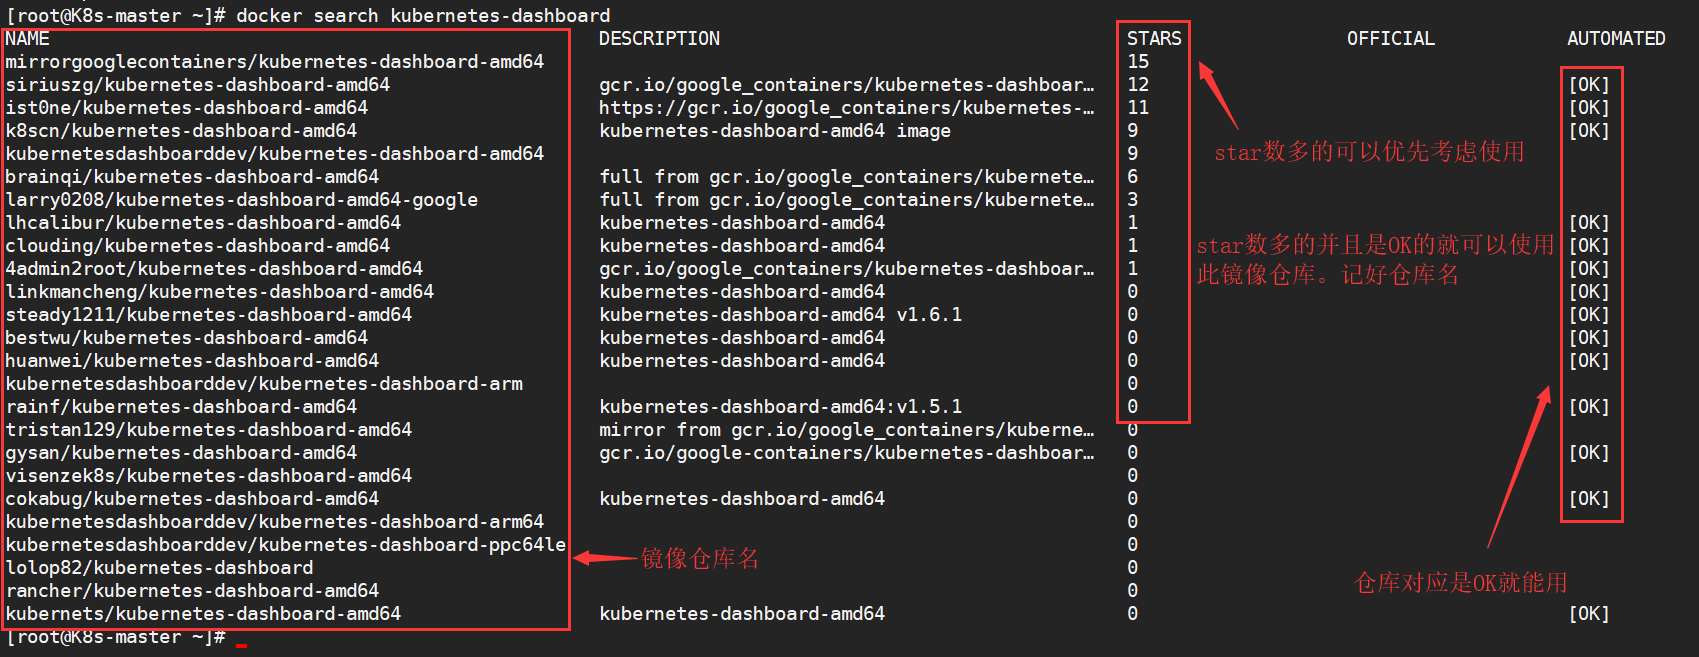Click the description "kubernetes-dashboard-amd64 image"

pos(775,131)
